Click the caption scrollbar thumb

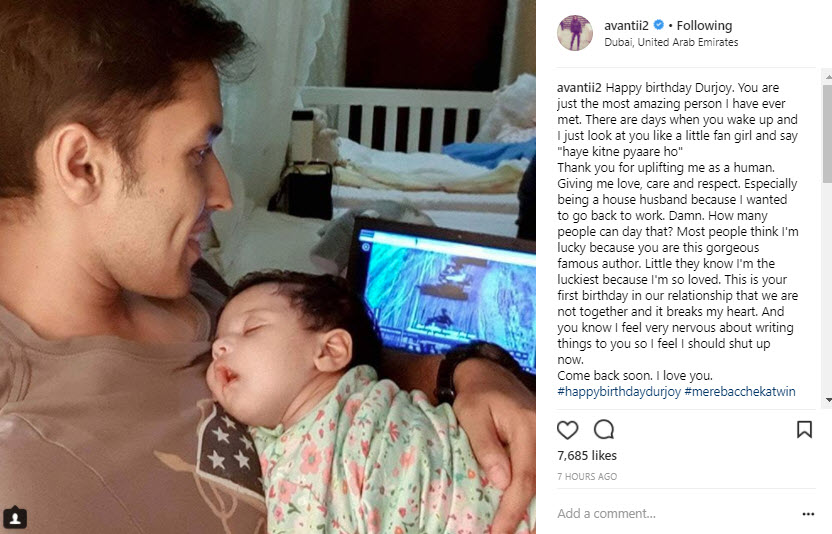click(x=828, y=133)
